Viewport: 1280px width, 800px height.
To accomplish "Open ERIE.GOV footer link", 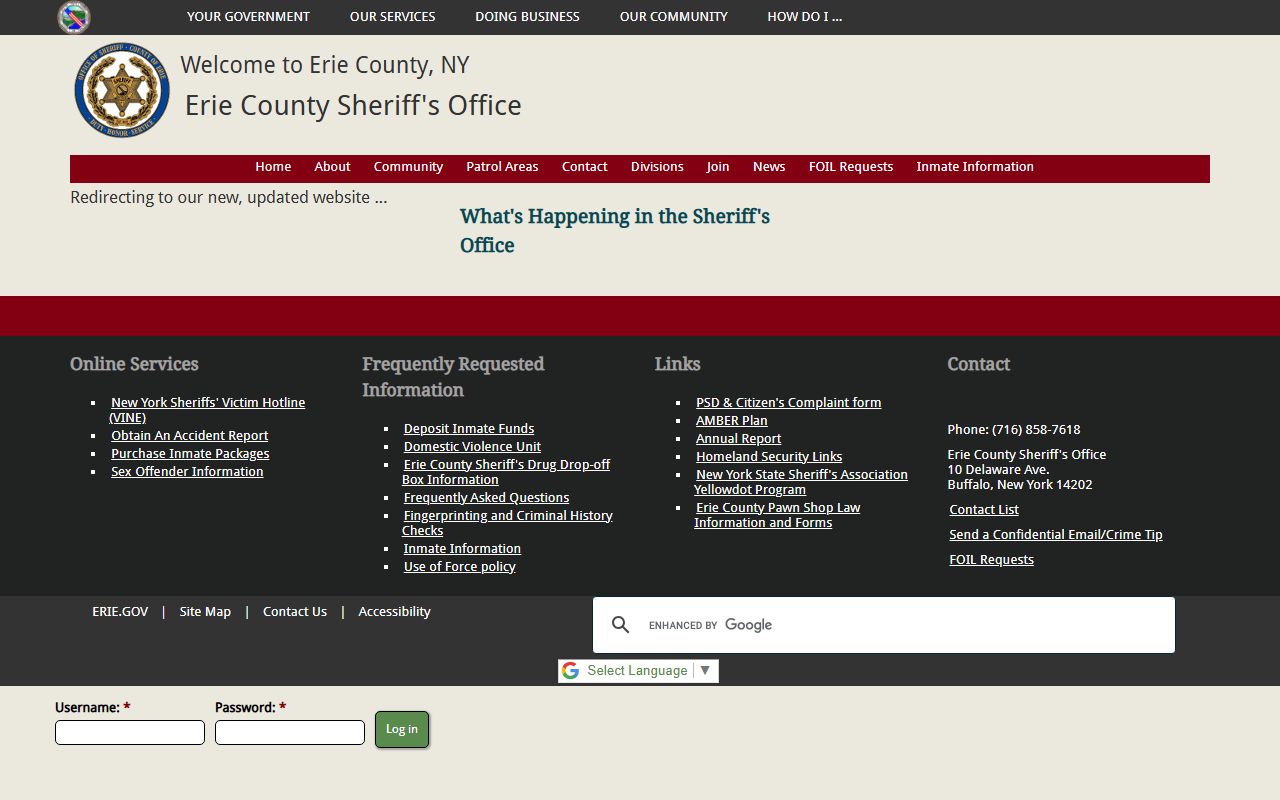I will click(120, 612).
